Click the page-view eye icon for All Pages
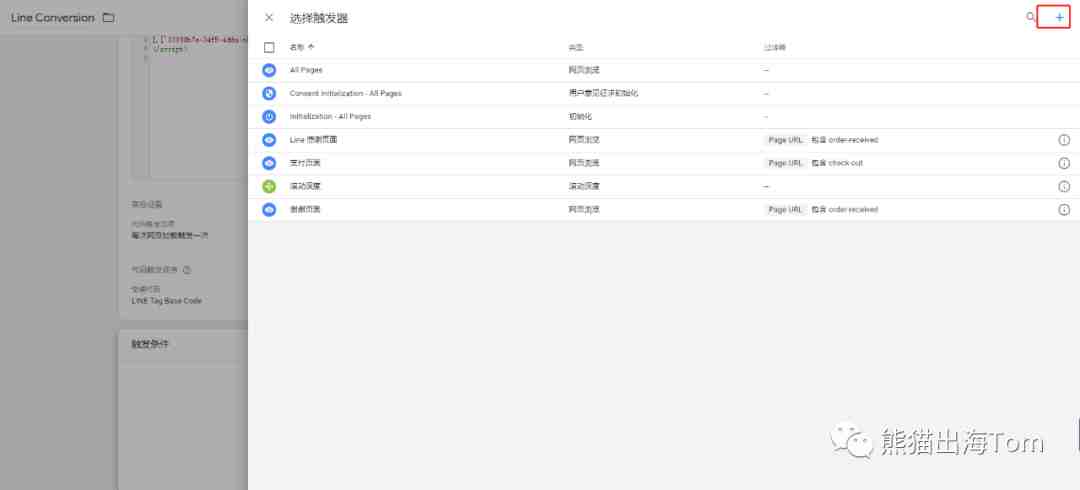This screenshot has width=1080, height=490. 269,70
